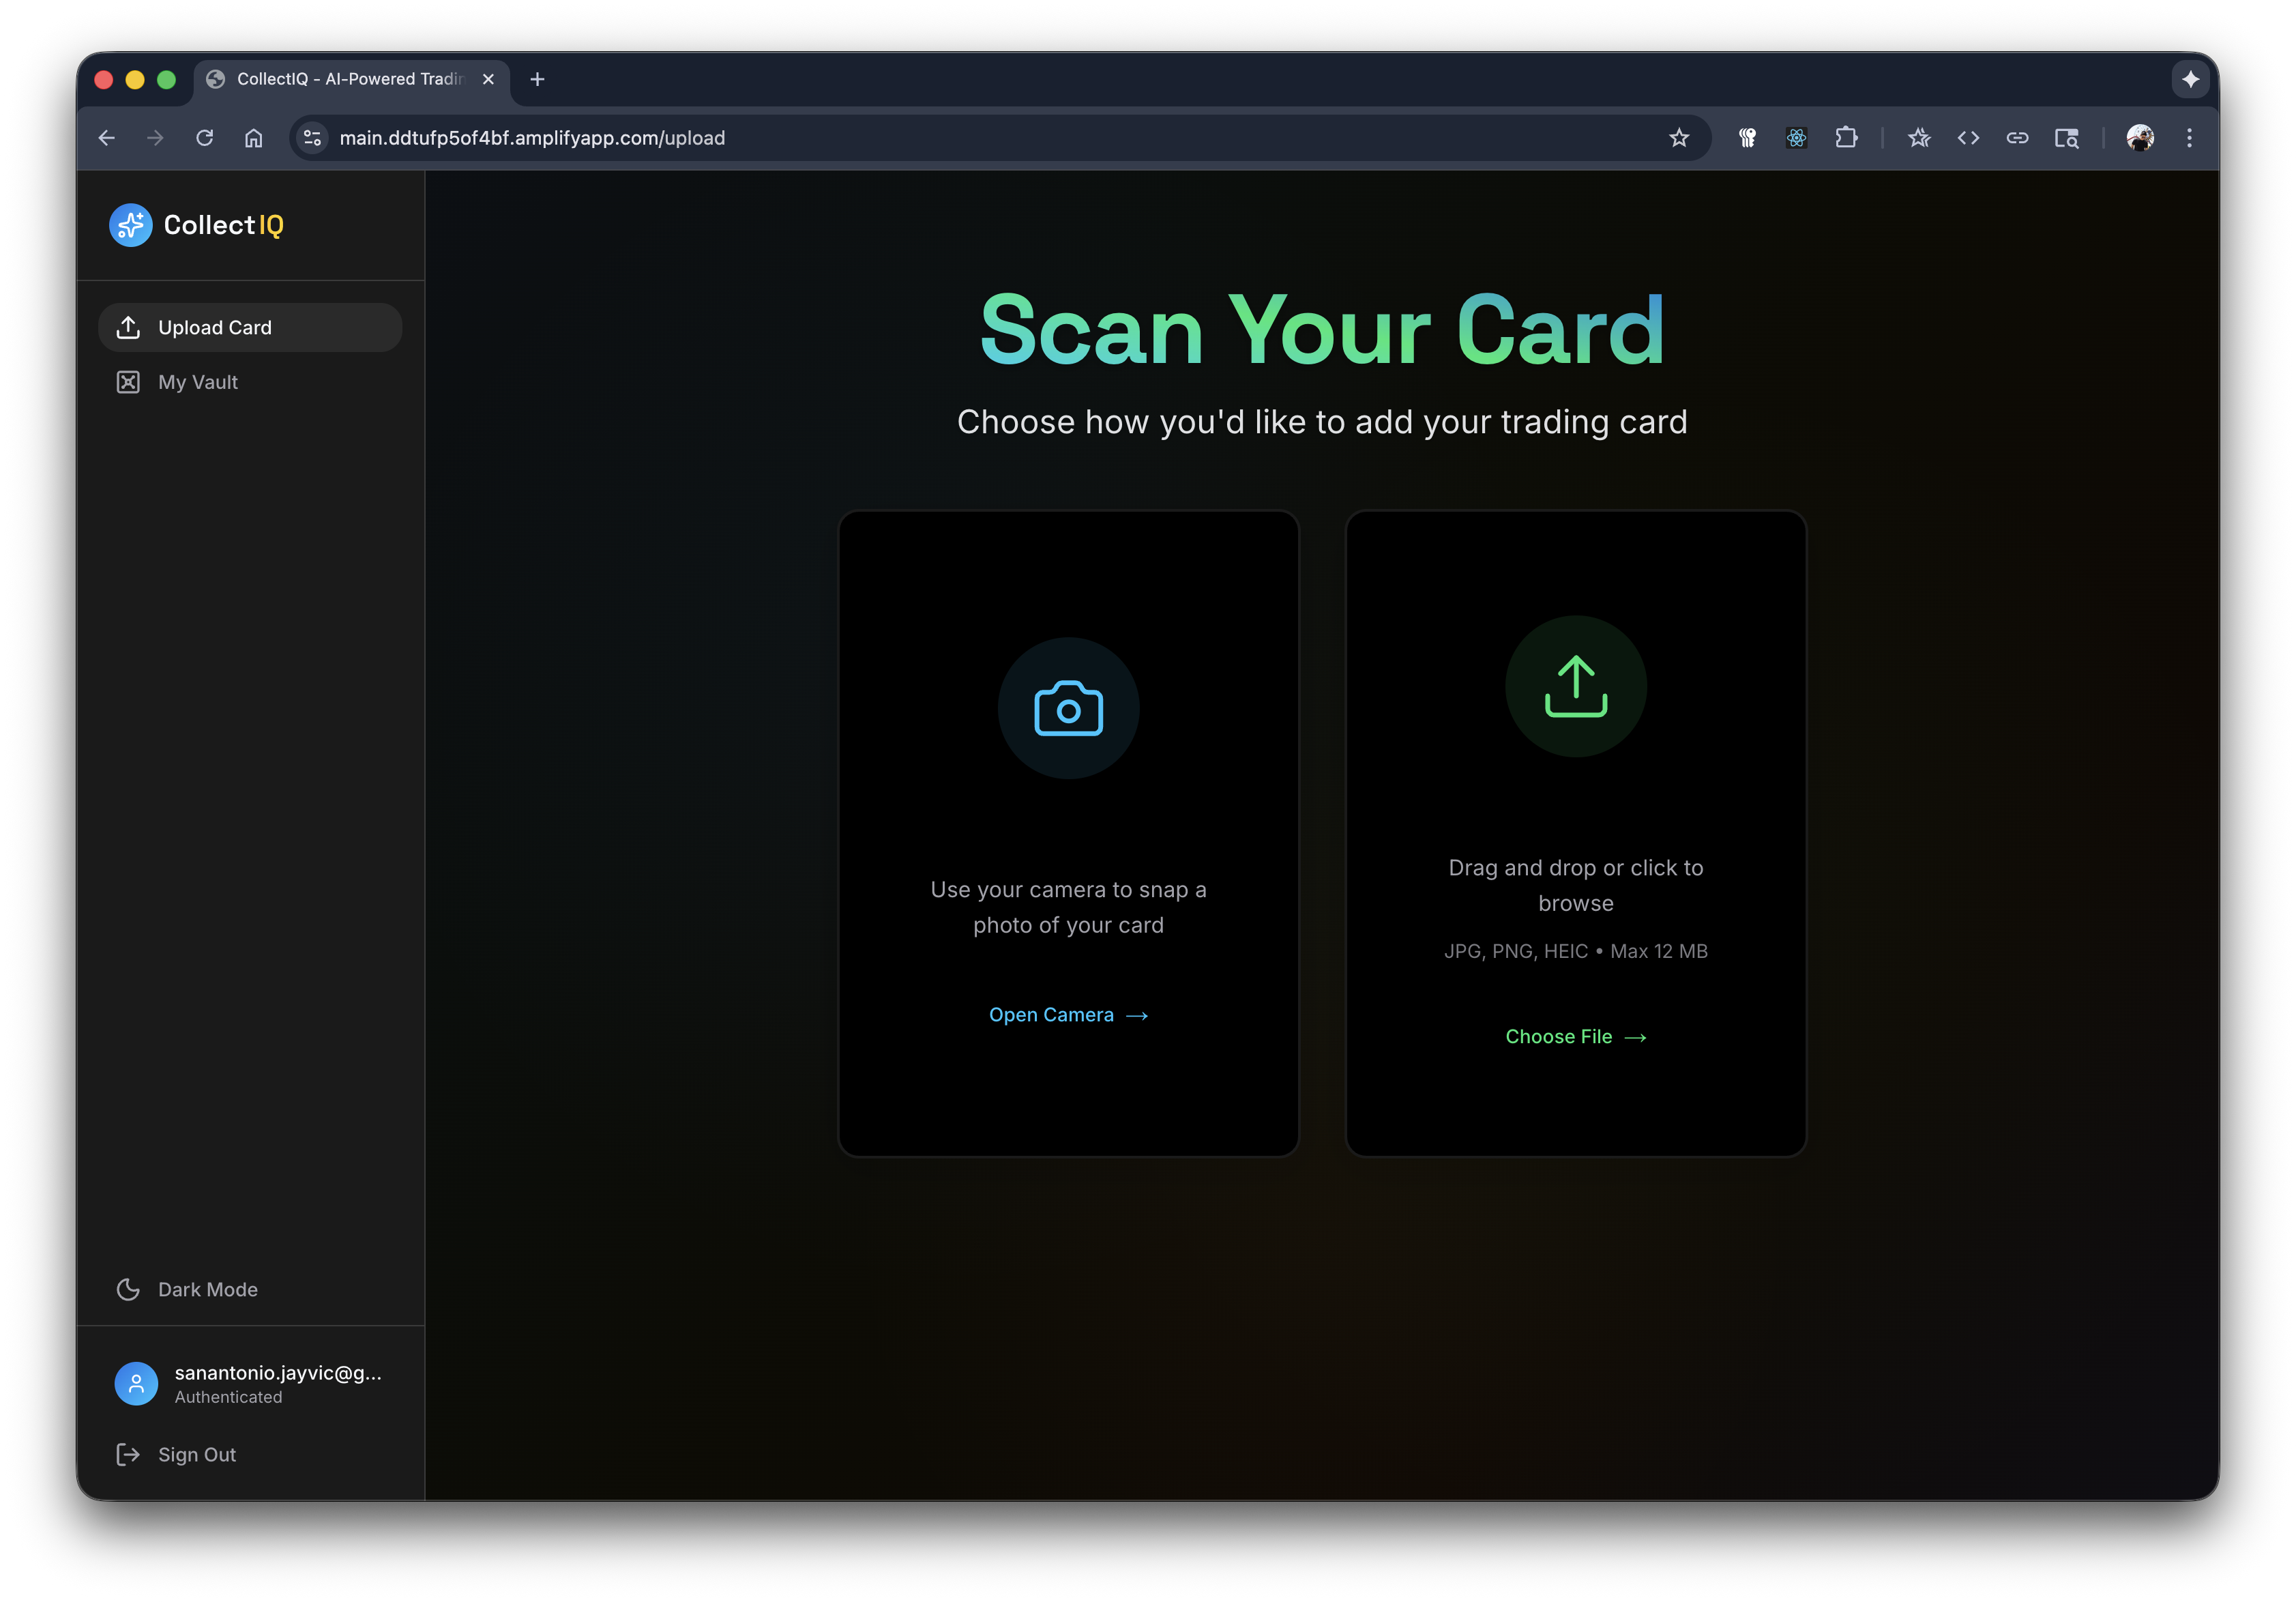Click the camera icon circle
Screen dimensions: 2296x1602
coord(1068,708)
